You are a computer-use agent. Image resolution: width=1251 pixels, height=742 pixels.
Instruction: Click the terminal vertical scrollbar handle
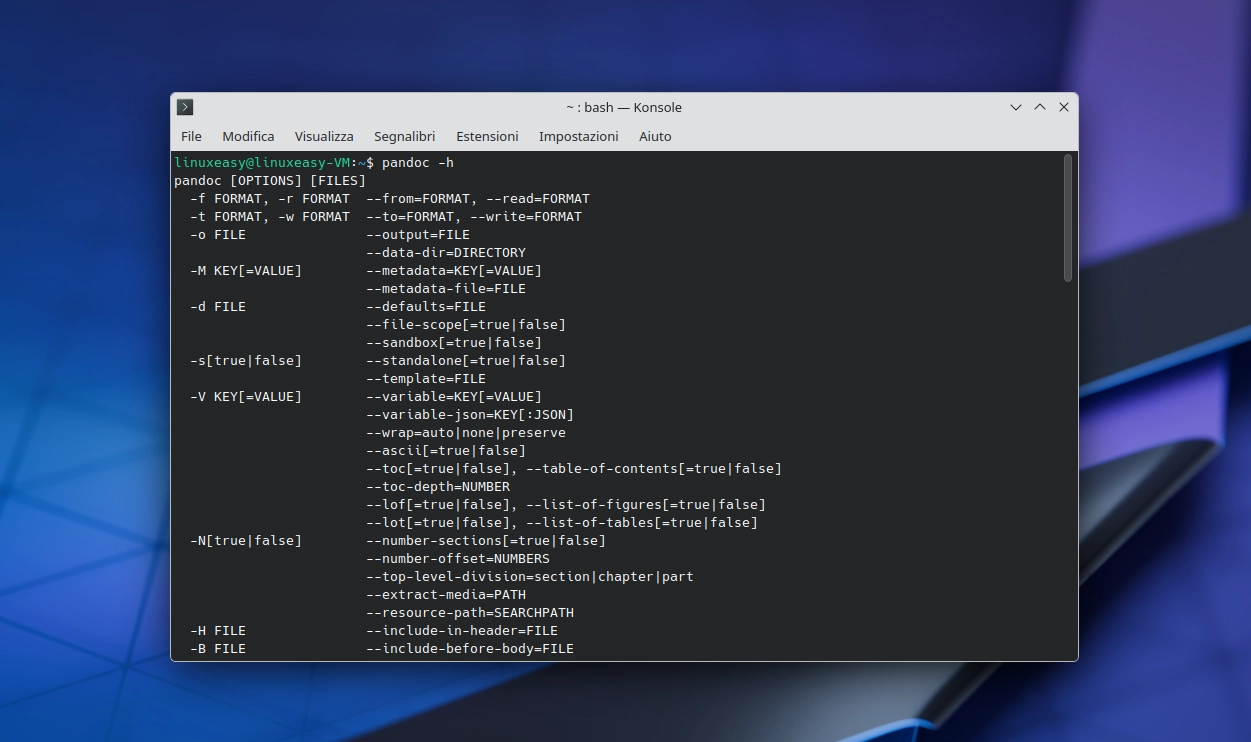(1068, 217)
